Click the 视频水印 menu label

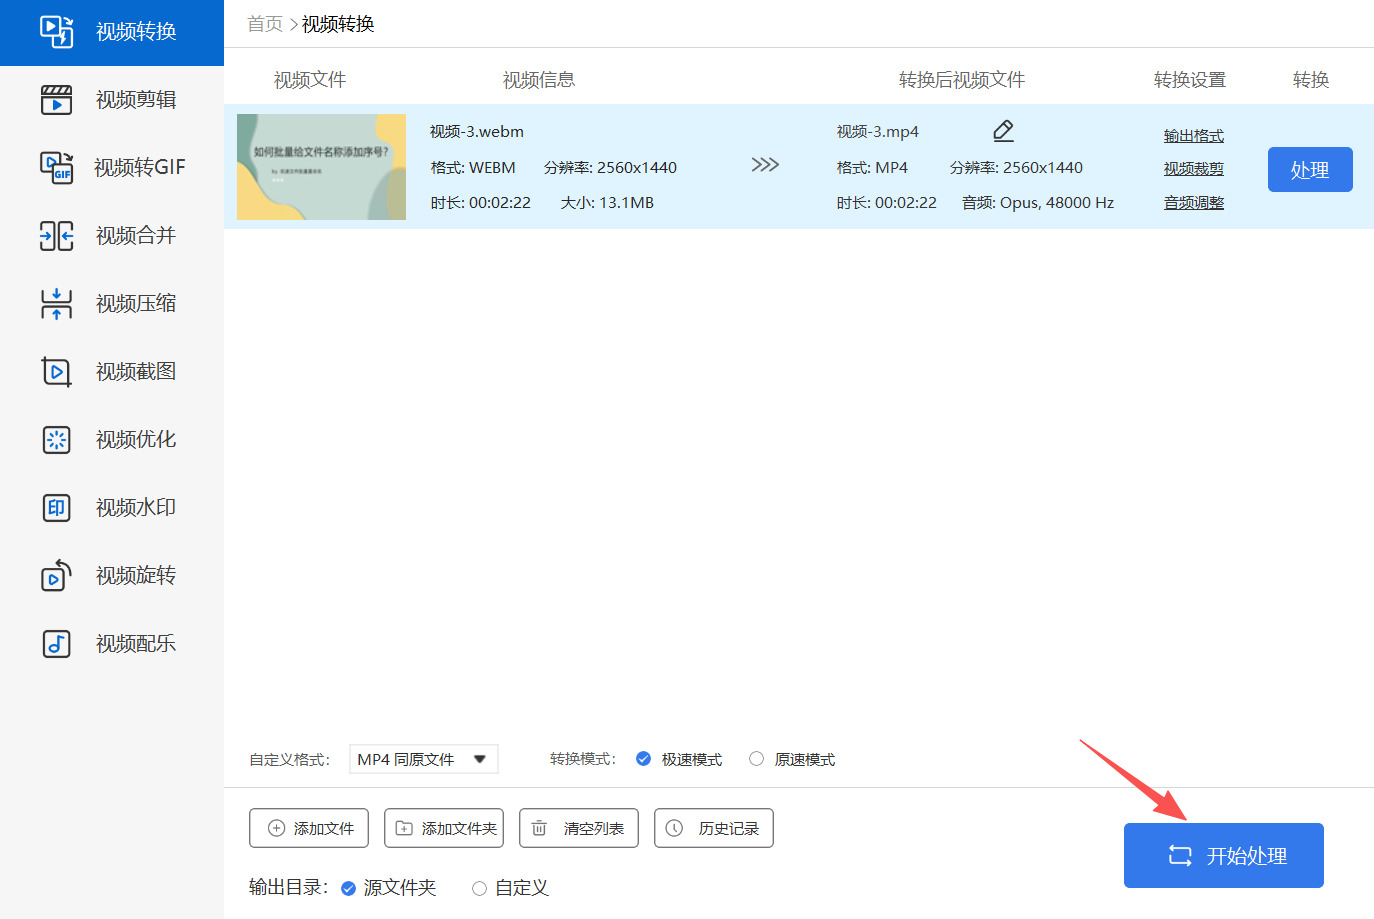136,508
